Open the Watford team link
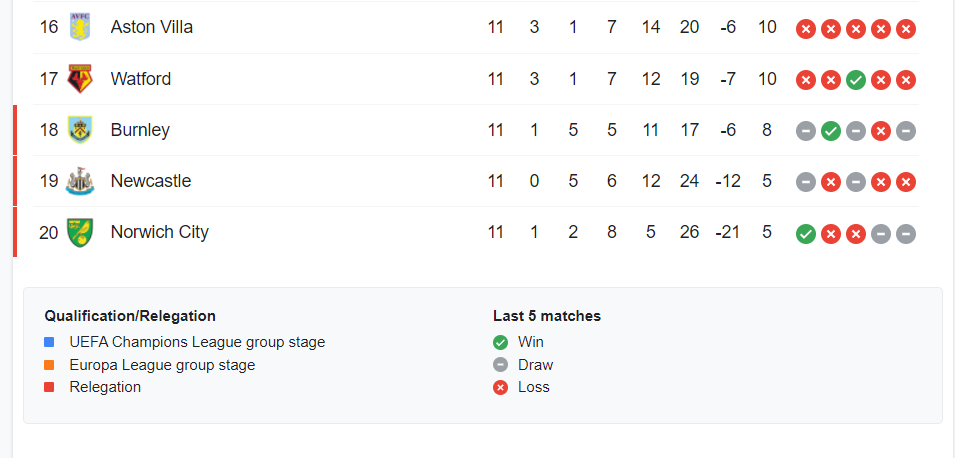This screenshot has height=458, width=955. coord(140,79)
